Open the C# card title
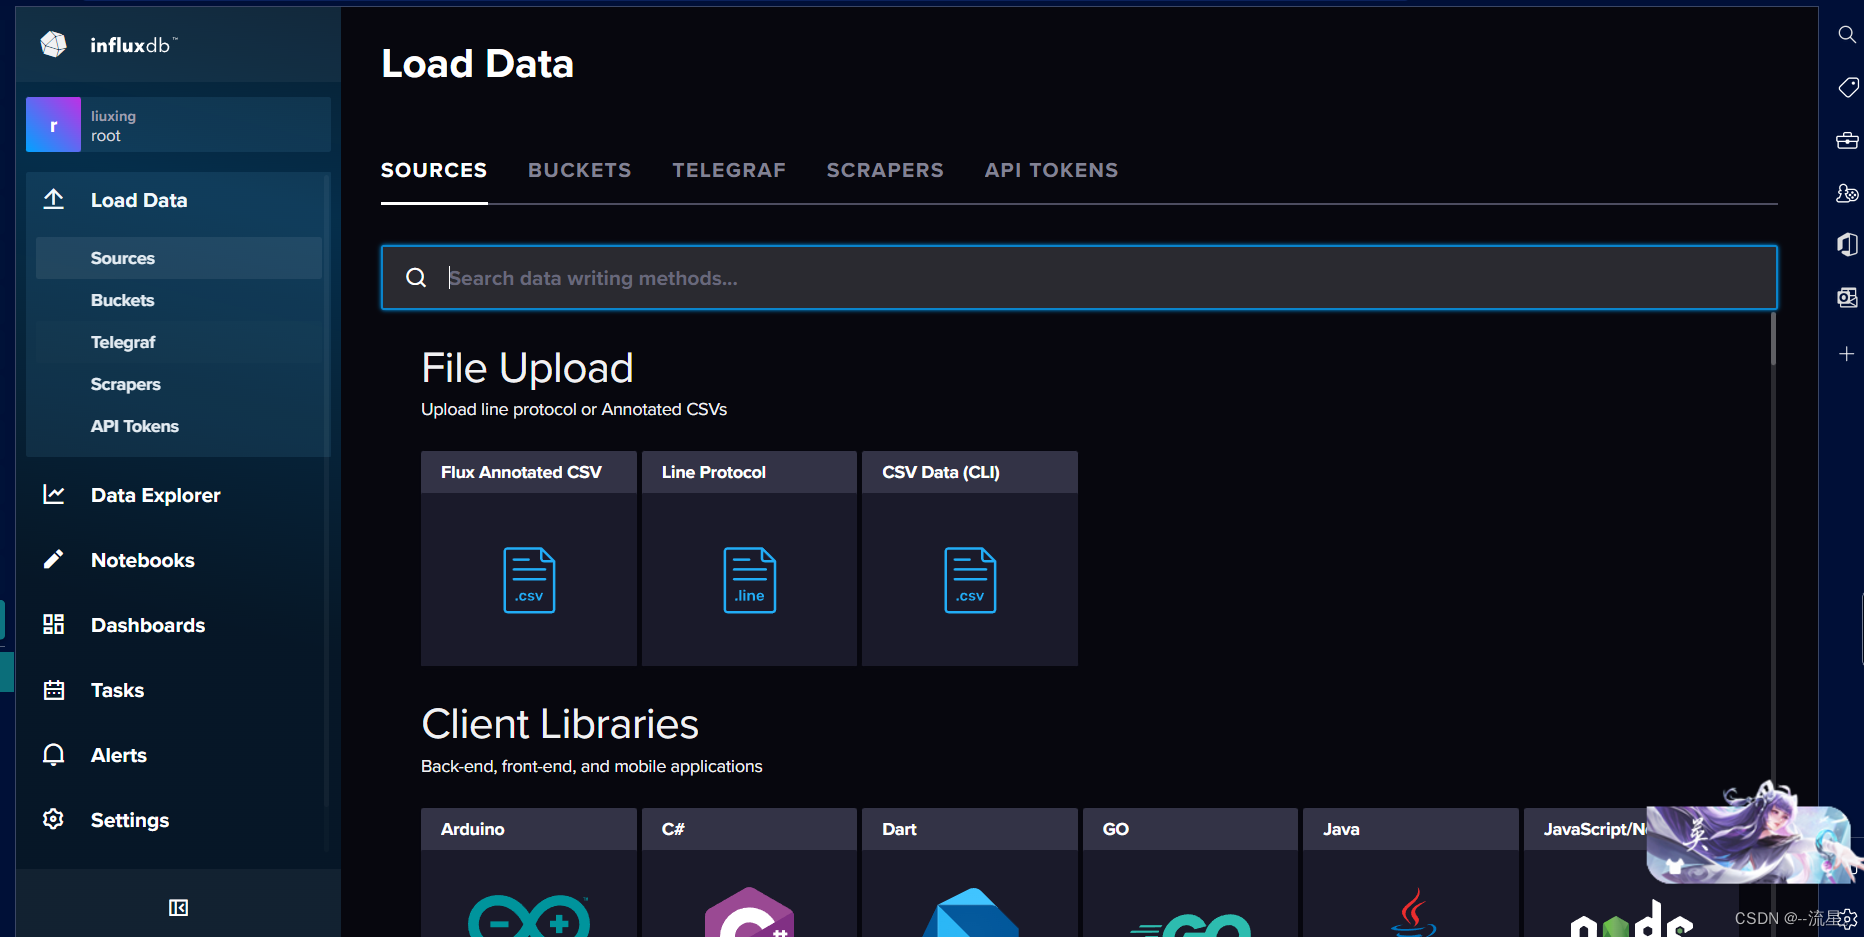Viewport: 1864px width, 937px height. point(673,829)
